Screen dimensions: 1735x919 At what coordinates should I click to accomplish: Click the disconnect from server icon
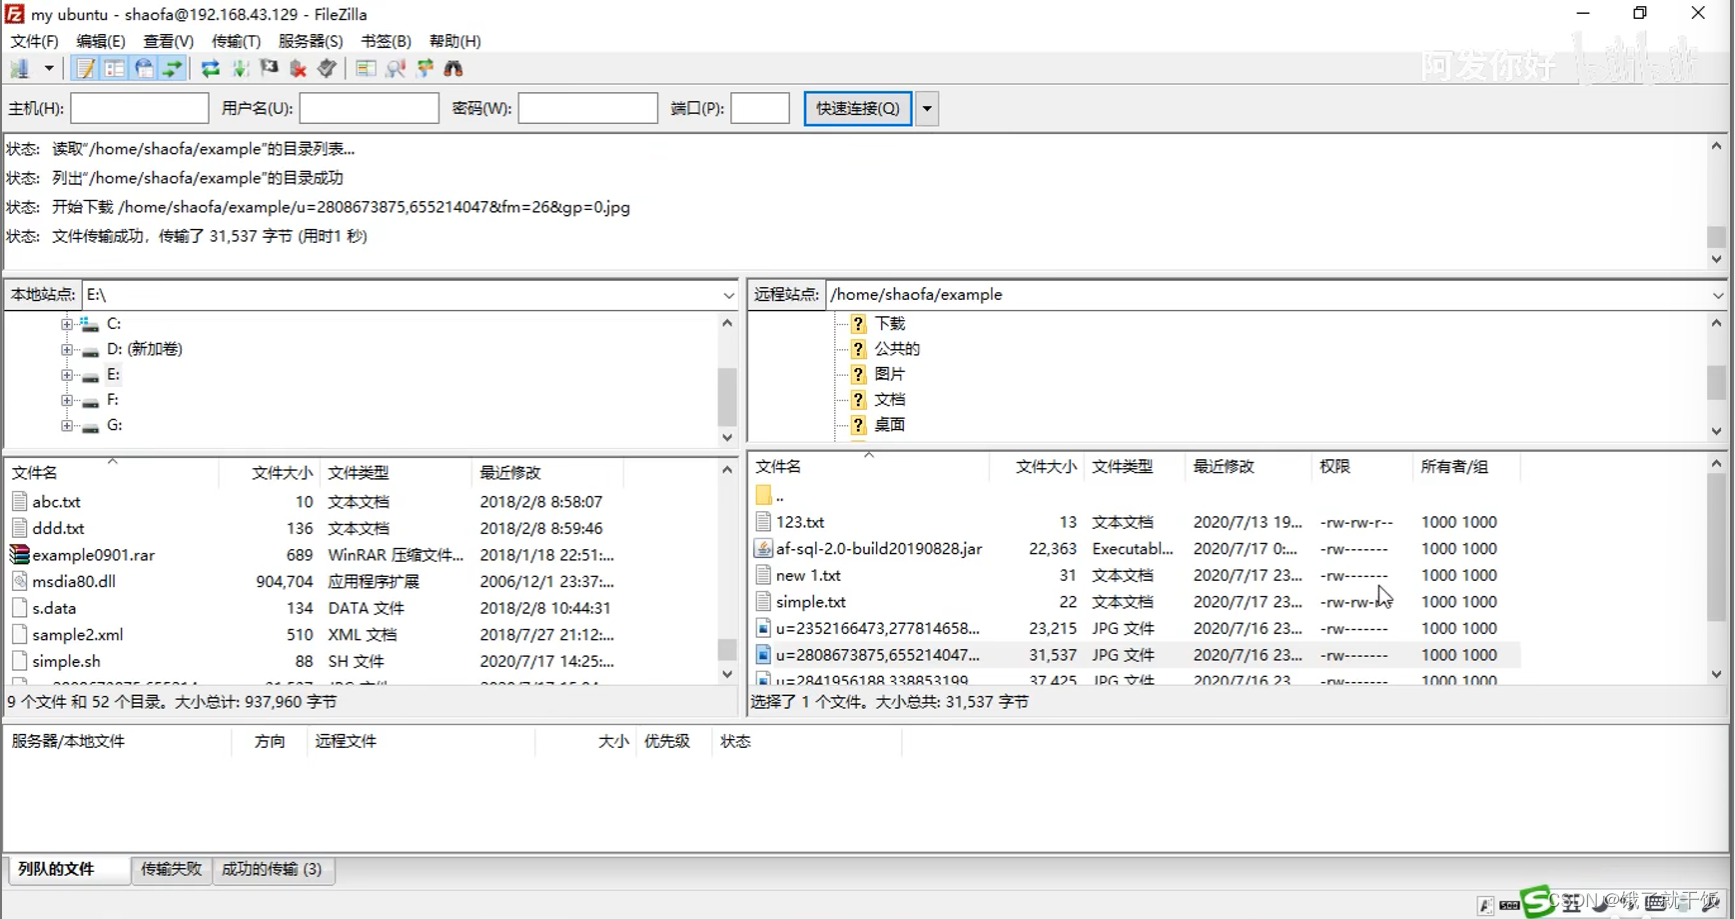(x=298, y=68)
